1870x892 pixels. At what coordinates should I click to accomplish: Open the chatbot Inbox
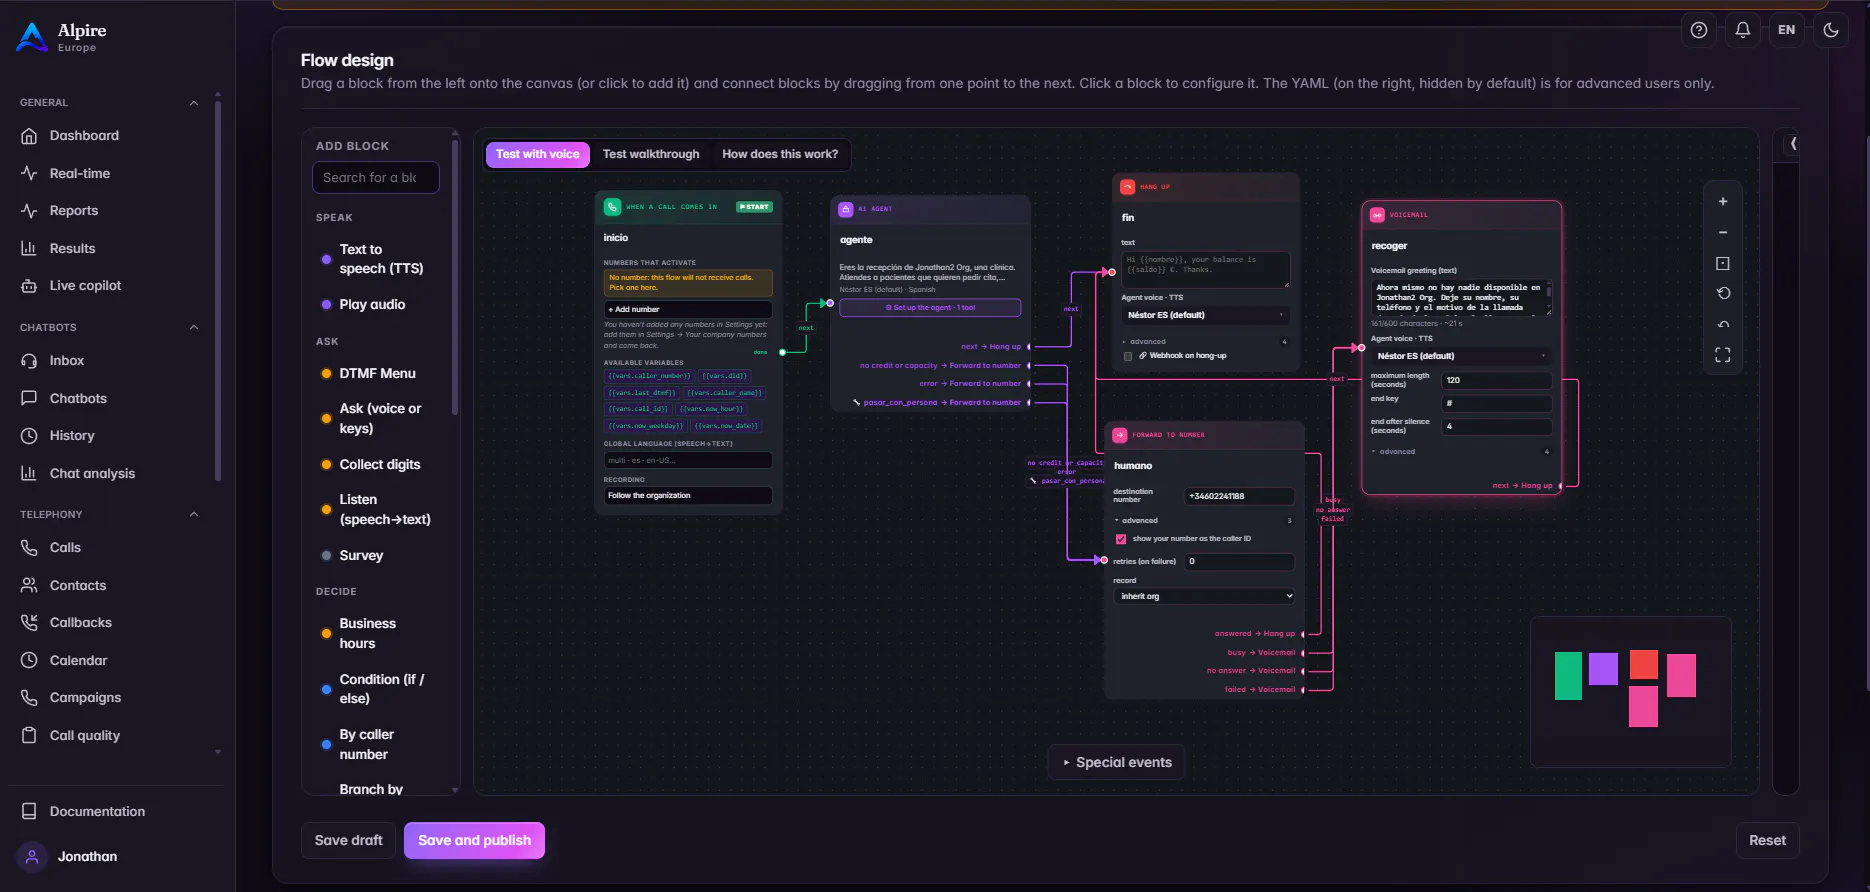67,361
